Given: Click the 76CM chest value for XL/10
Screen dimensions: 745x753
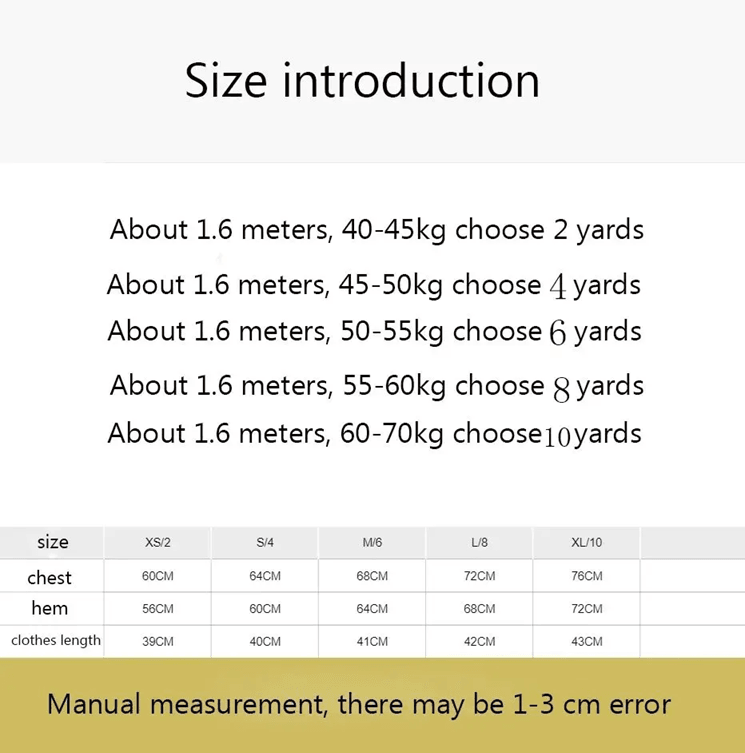Looking at the screenshot, I should (x=586, y=576).
